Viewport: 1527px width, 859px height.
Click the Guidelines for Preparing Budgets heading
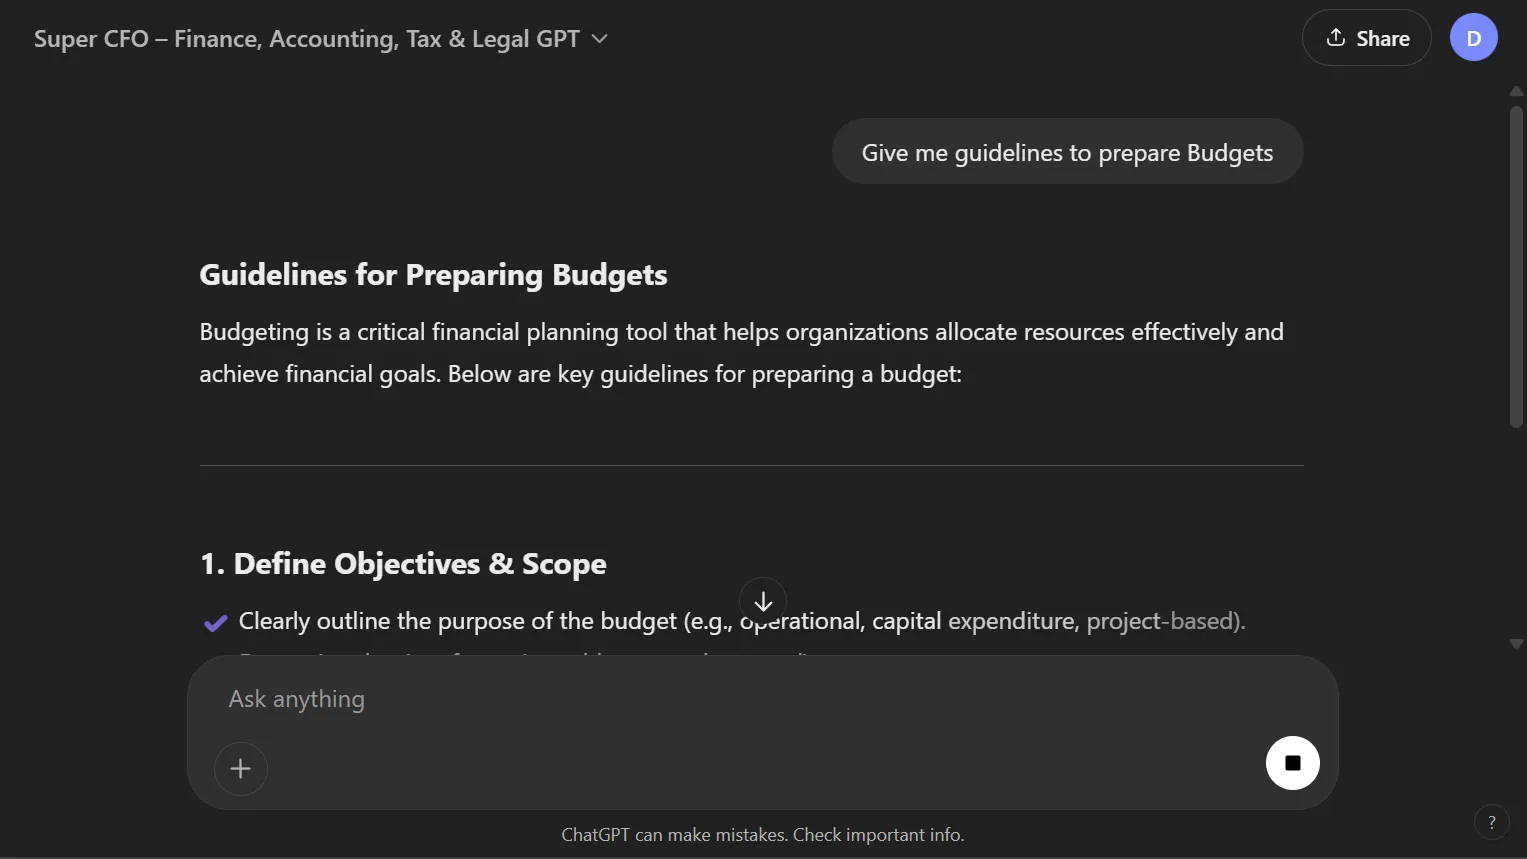433,275
